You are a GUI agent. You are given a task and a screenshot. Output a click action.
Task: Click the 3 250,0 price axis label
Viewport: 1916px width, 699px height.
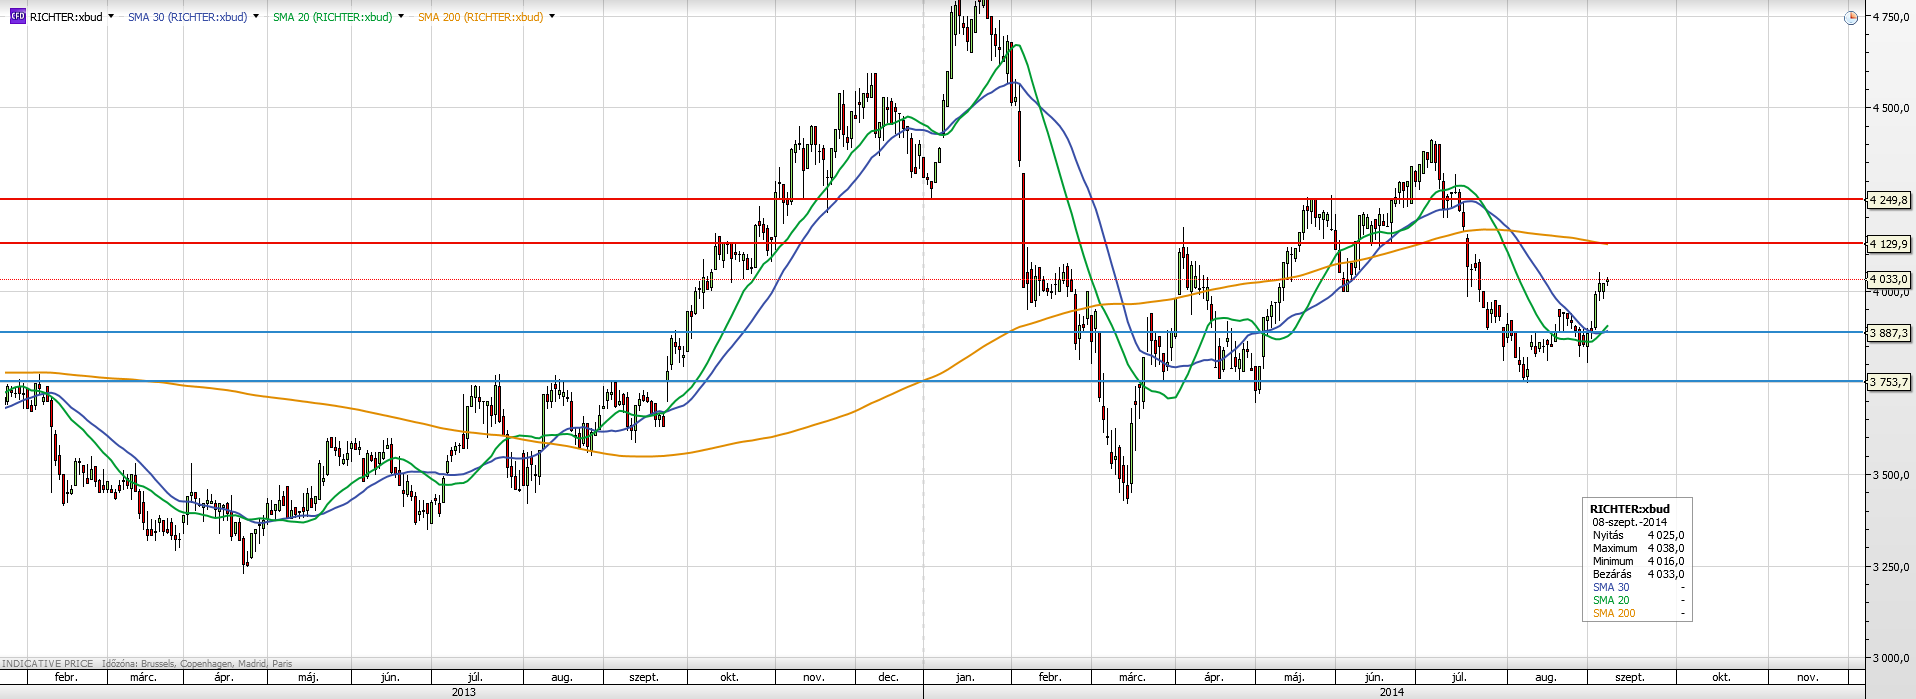pyautogui.click(x=1891, y=567)
